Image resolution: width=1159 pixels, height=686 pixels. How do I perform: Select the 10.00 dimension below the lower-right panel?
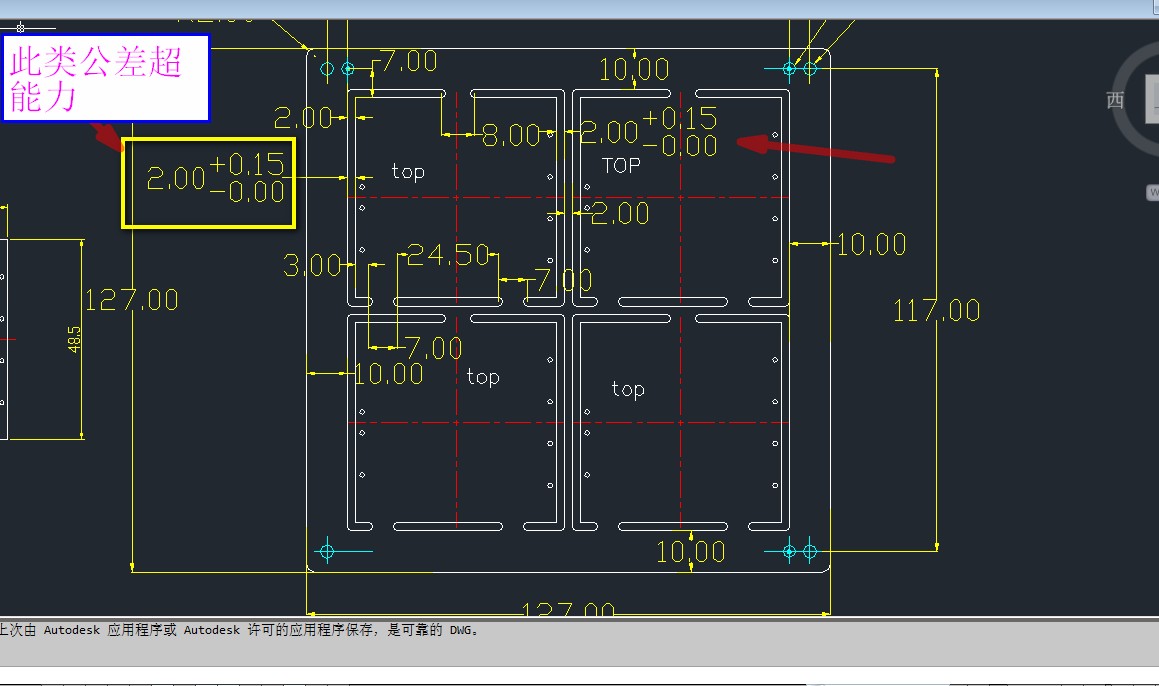[690, 551]
